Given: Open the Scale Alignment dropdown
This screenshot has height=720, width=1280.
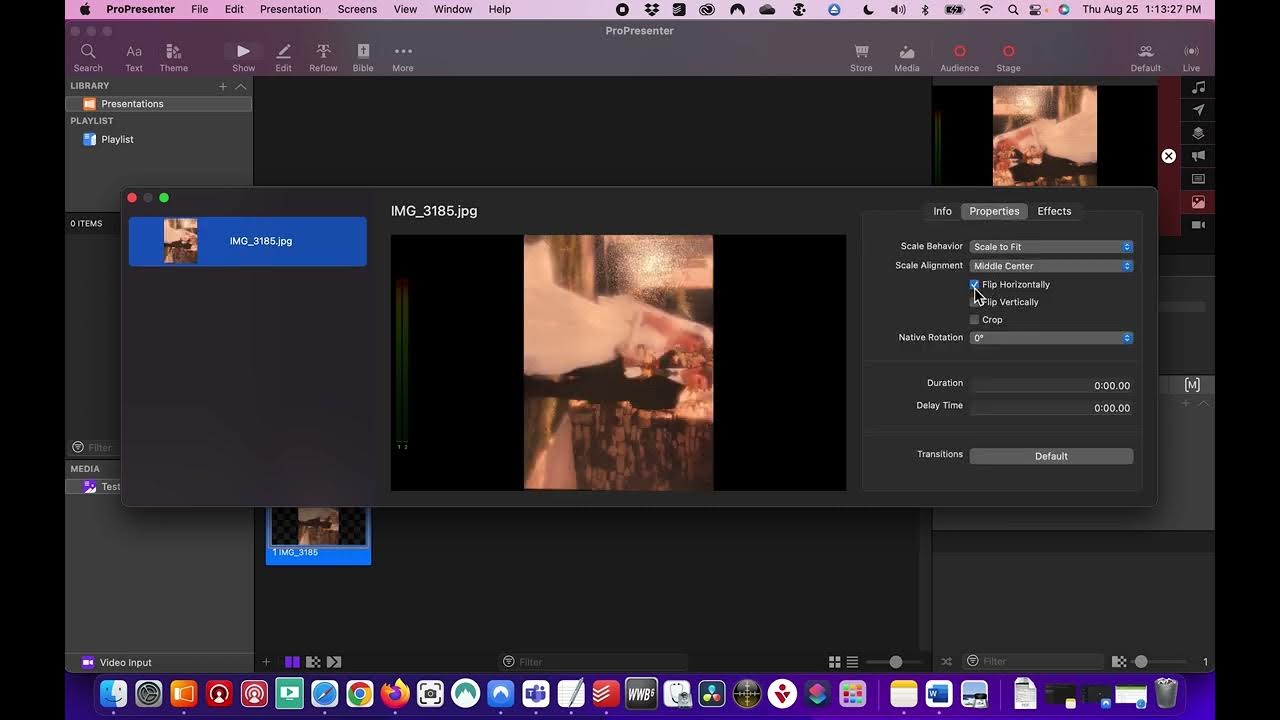Looking at the screenshot, I should click(1051, 266).
